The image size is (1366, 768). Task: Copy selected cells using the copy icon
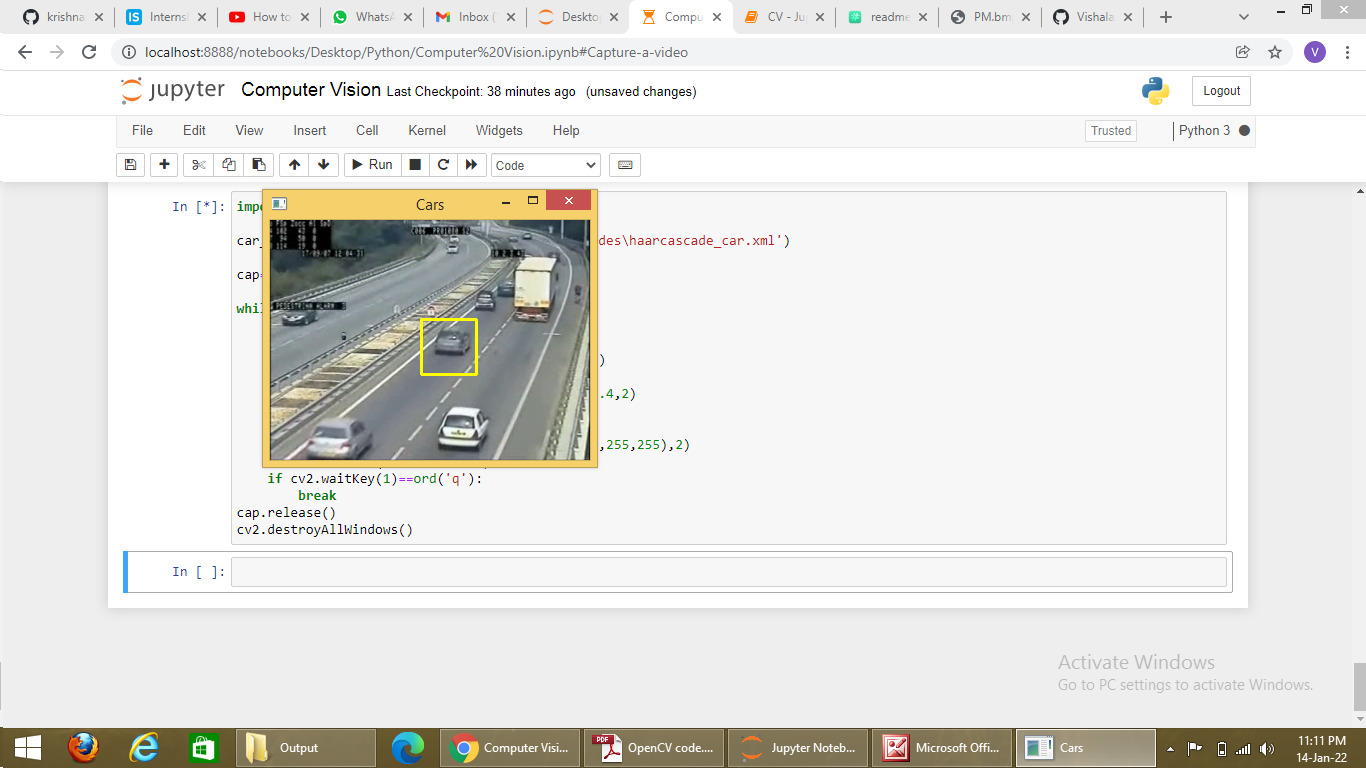[x=228, y=164]
